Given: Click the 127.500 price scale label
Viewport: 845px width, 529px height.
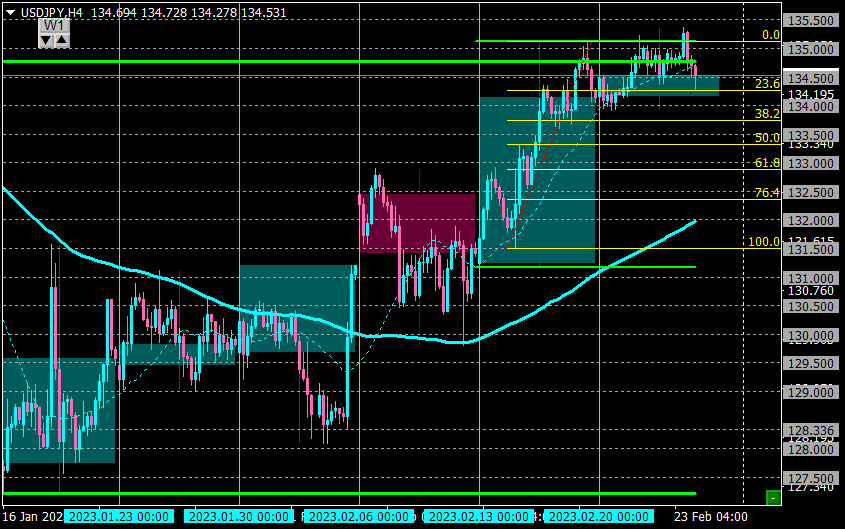Looking at the screenshot, I should coord(811,478).
